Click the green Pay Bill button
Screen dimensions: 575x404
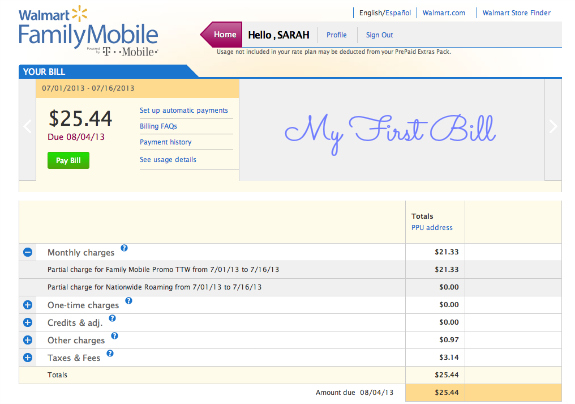(x=68, y=160)
